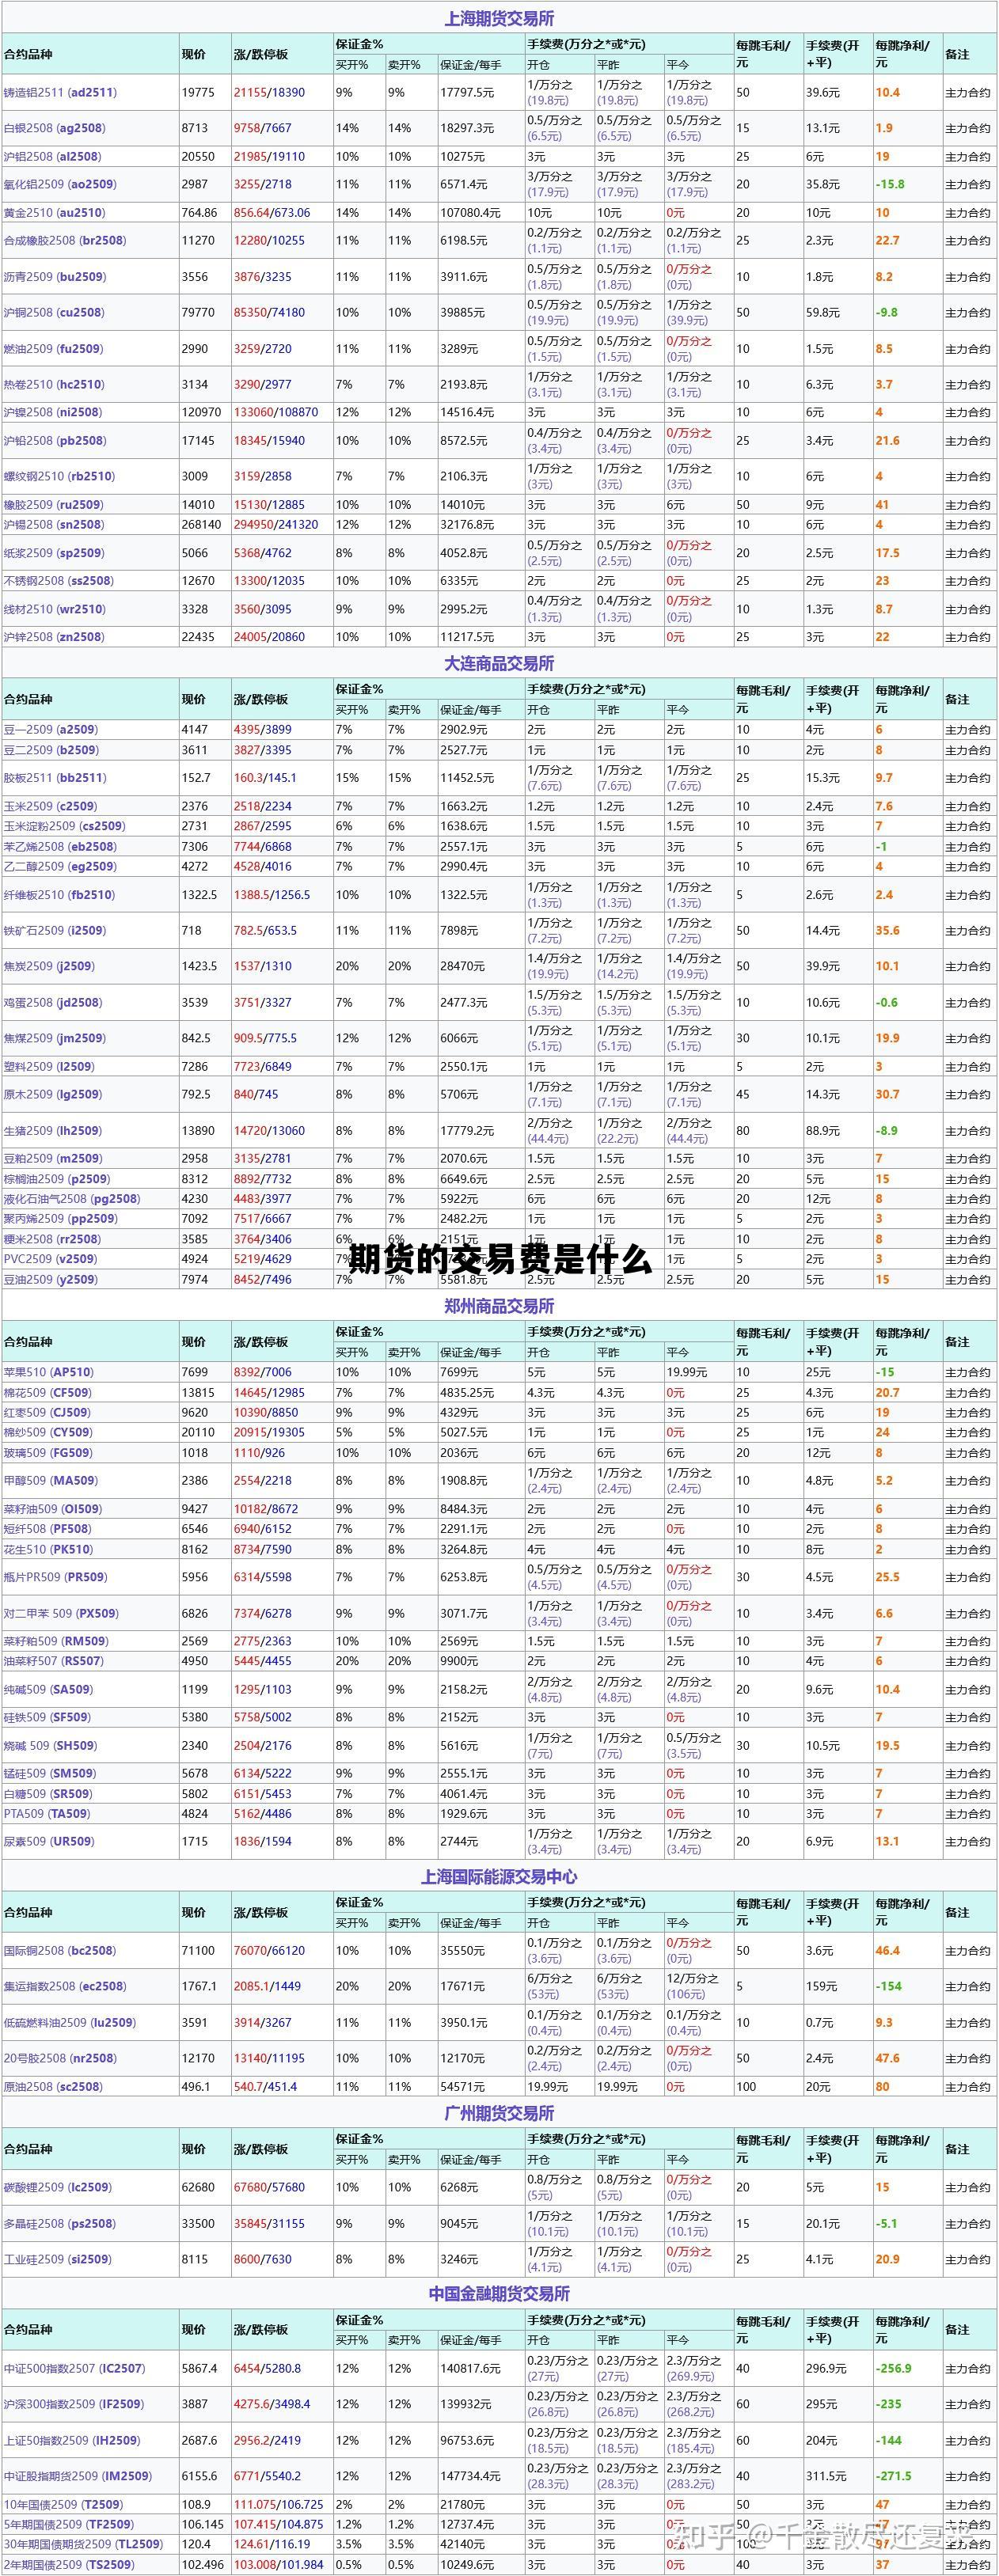The height and width of the screenshot is (2576, 999).
Task: Select 上证50指数2509 (IH2509) contract link
Action: pos(72,2440)
